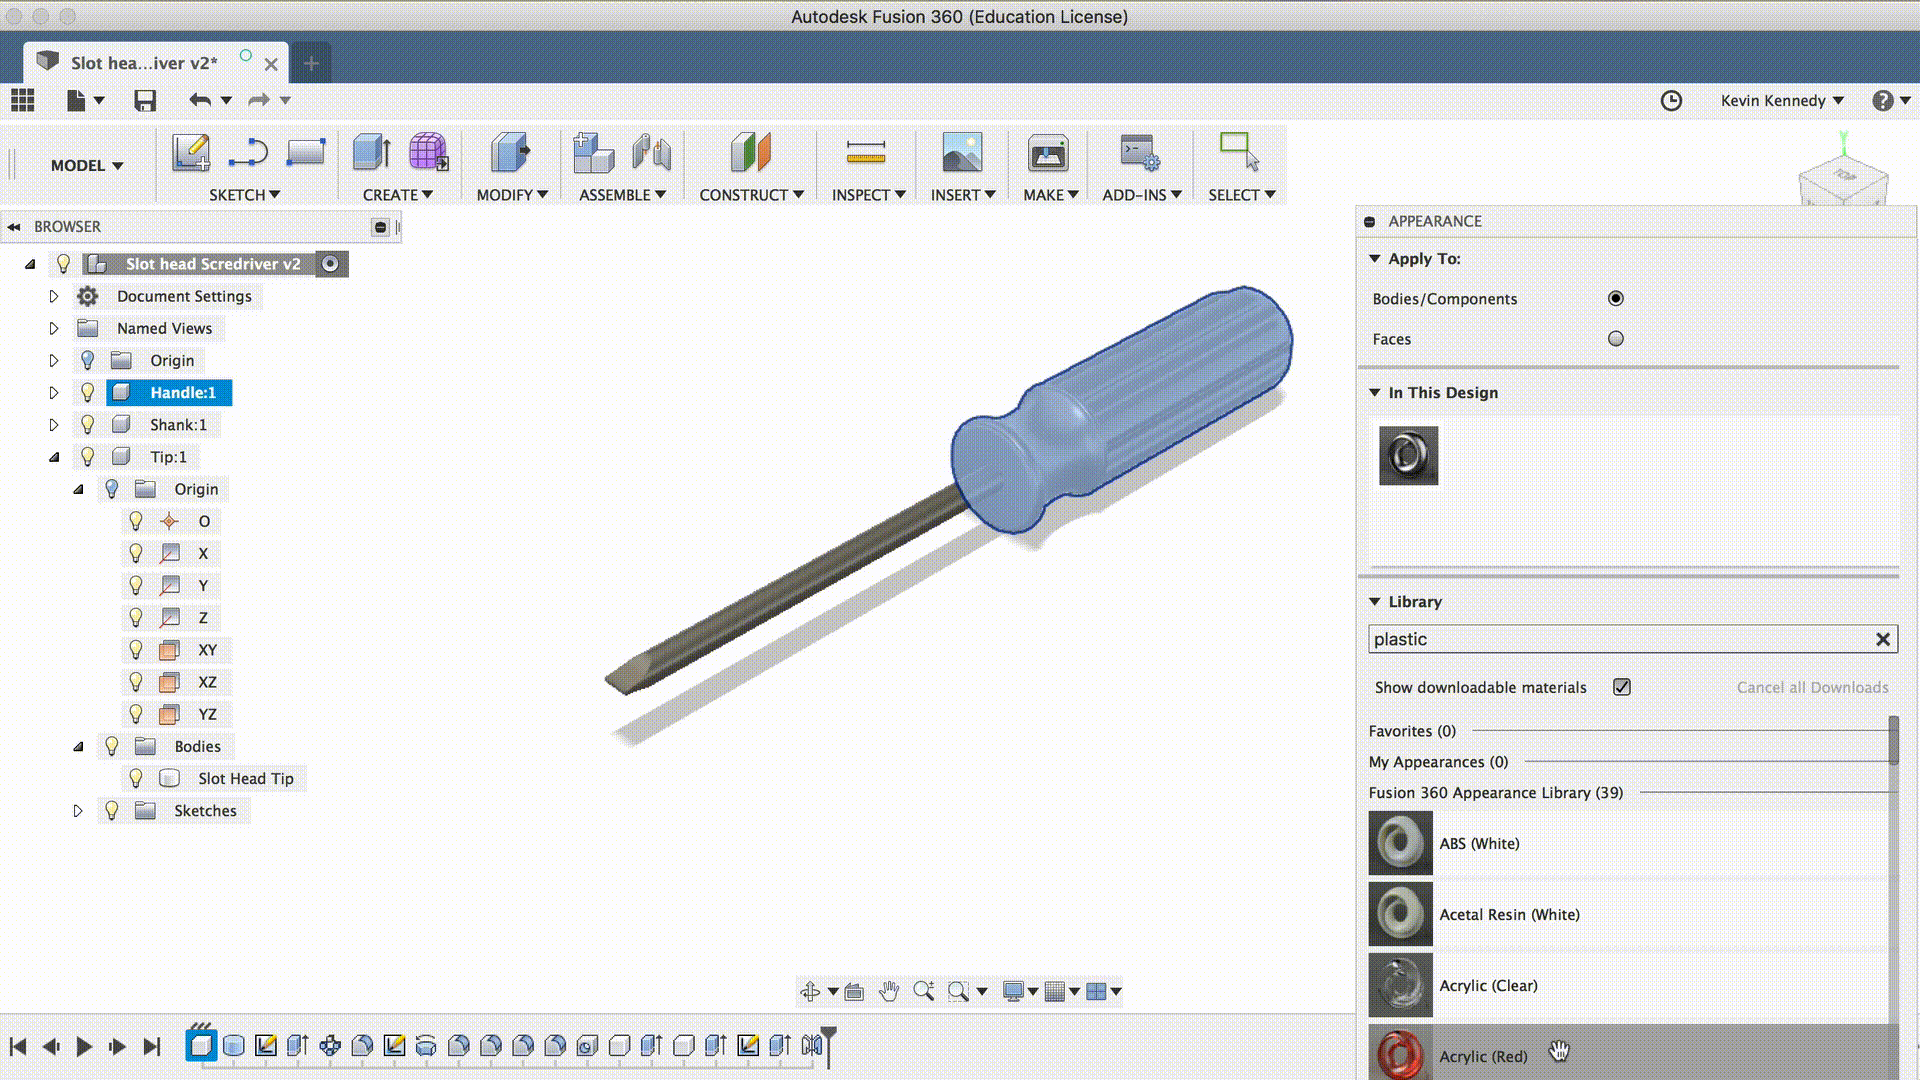Click the Pan hand navigation icon
The image size is (1920, 1080).
point(889,991)
